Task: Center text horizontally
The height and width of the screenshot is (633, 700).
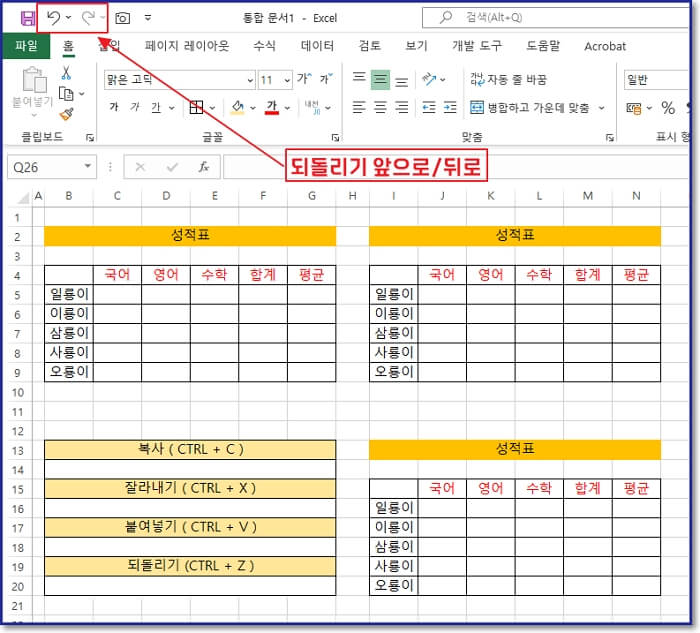Action: (380, 108)
